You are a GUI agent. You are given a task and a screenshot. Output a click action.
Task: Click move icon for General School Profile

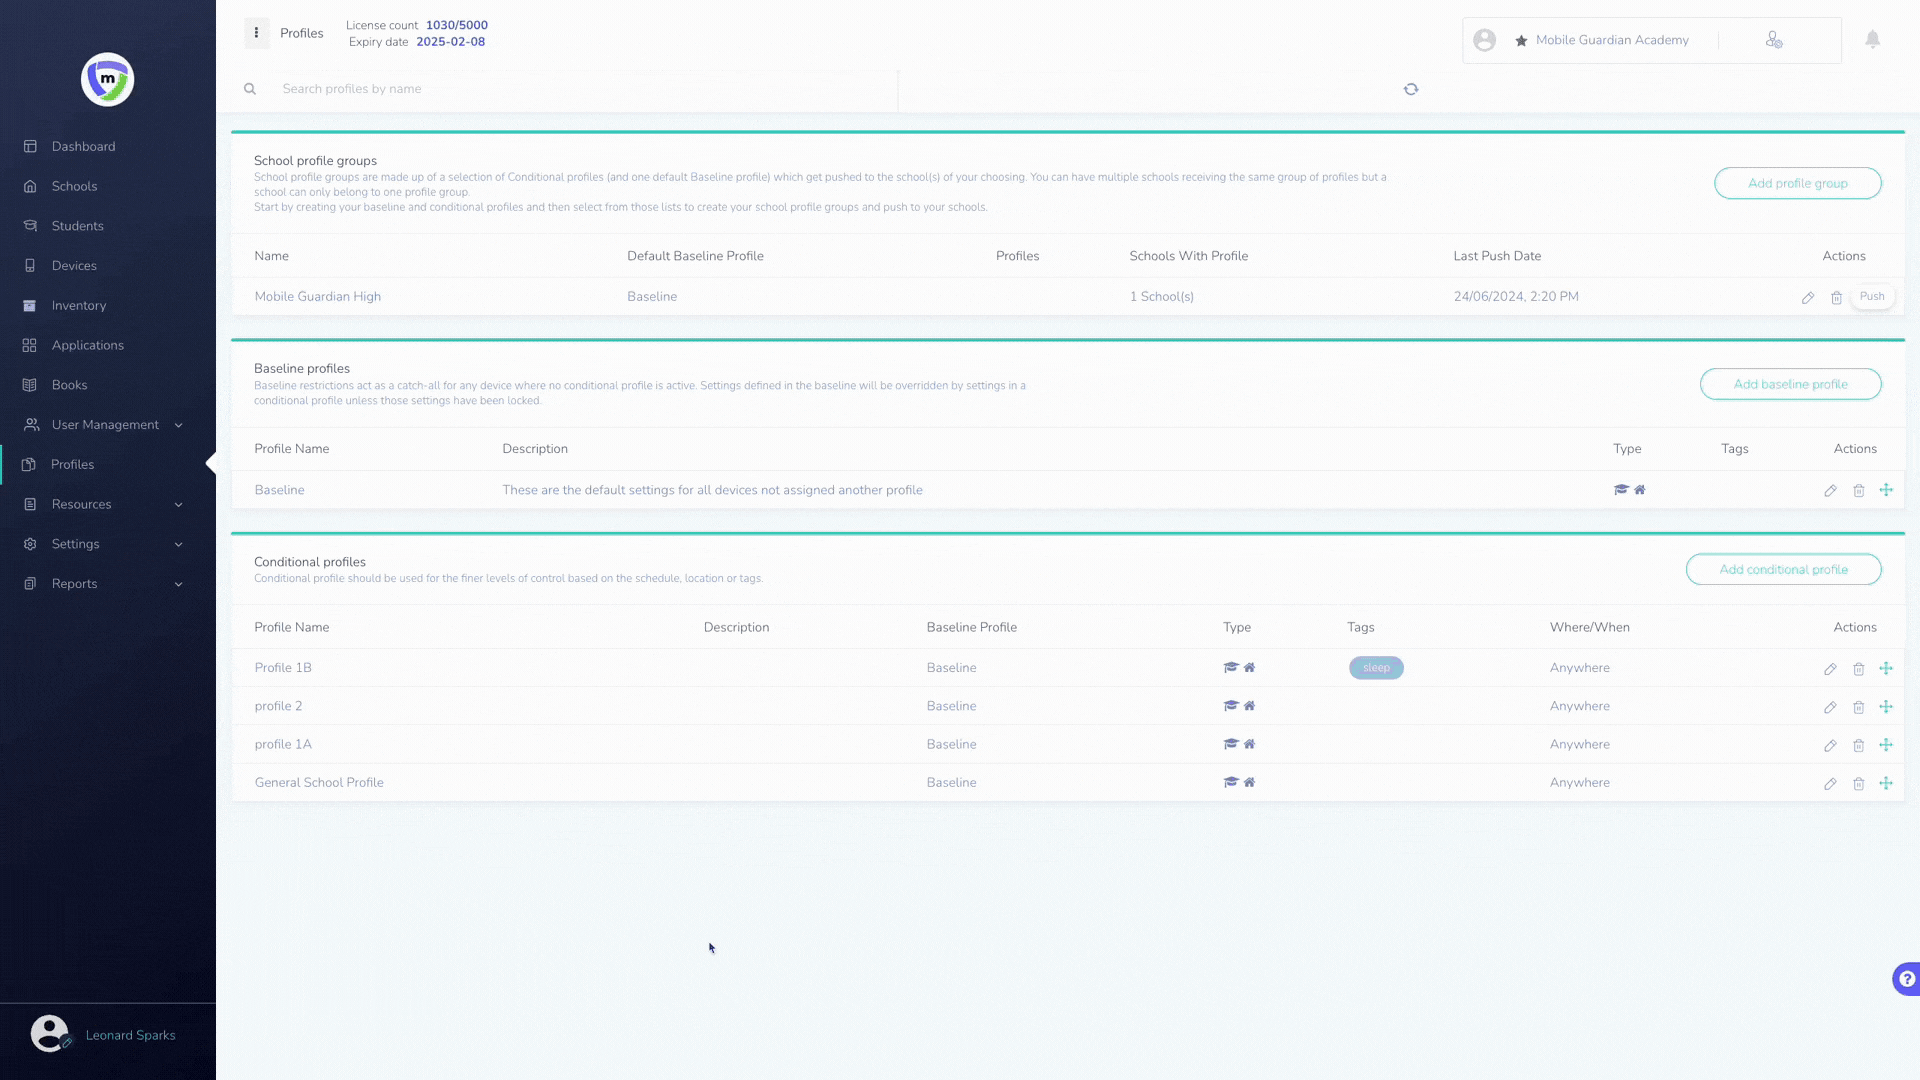tap(1885, 783)
